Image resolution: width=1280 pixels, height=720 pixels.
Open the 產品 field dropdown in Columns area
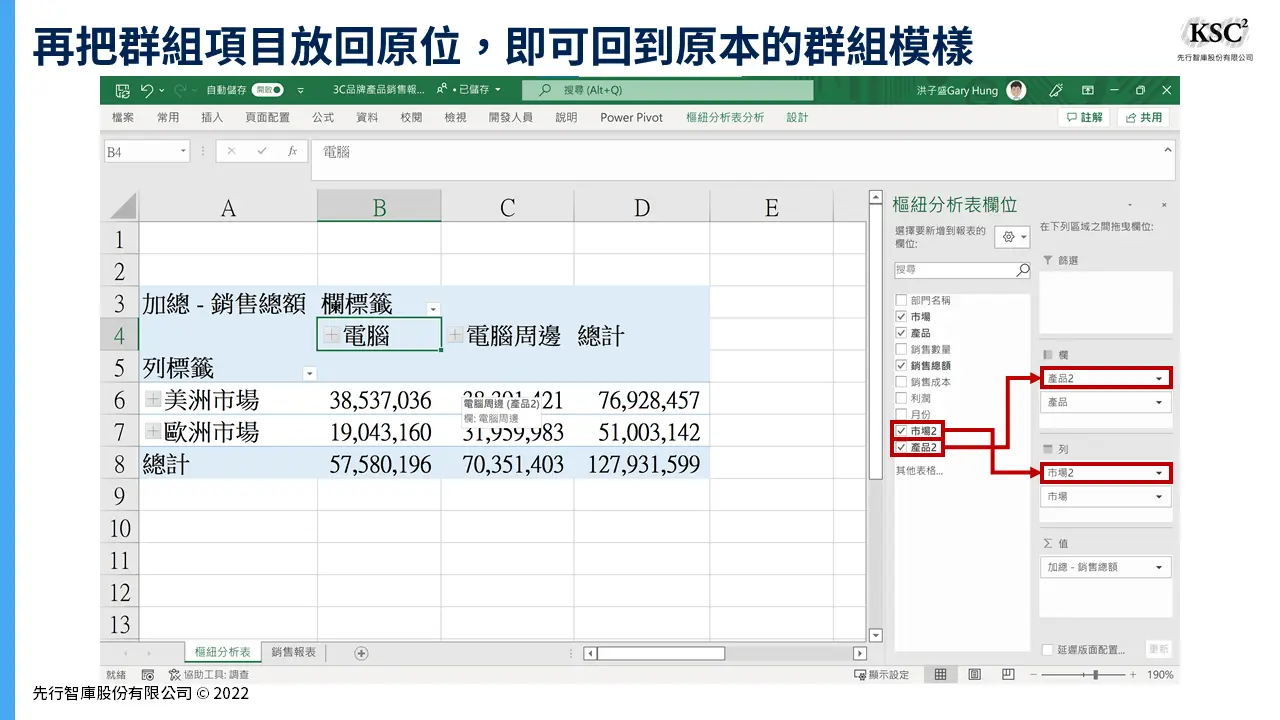point(1159,402)
